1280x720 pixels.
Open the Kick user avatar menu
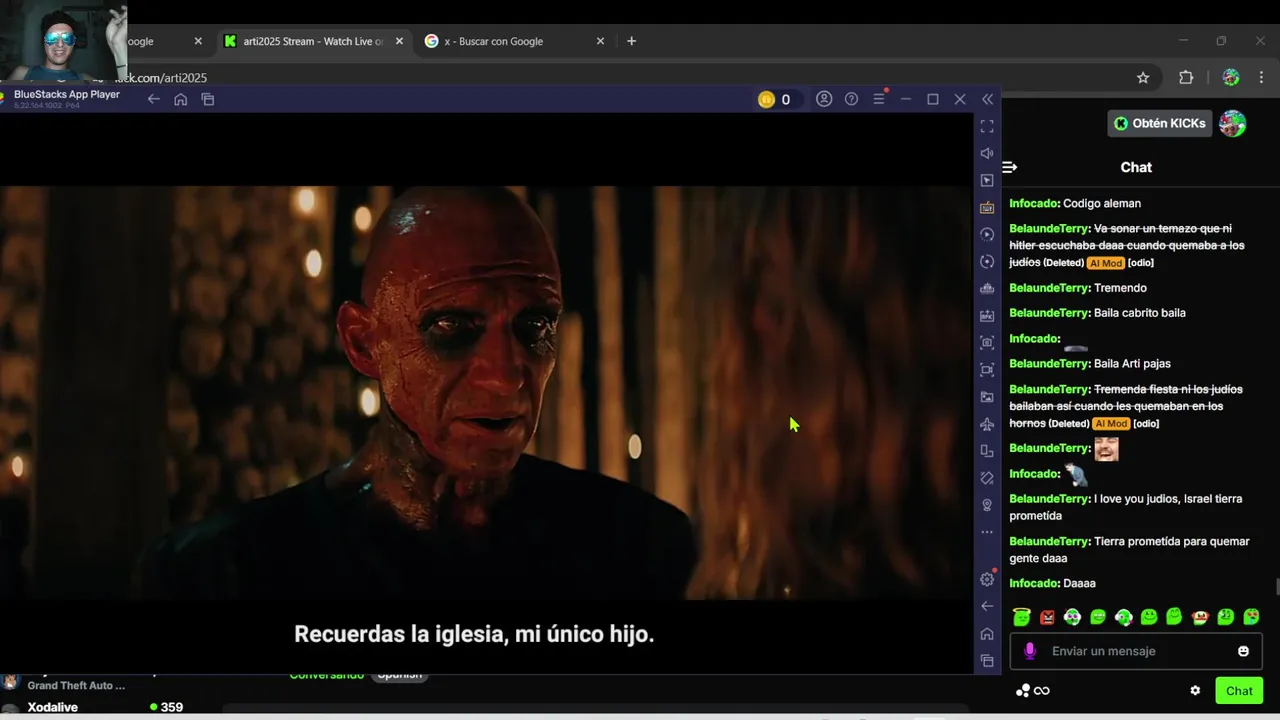[x=1233, y=123]
